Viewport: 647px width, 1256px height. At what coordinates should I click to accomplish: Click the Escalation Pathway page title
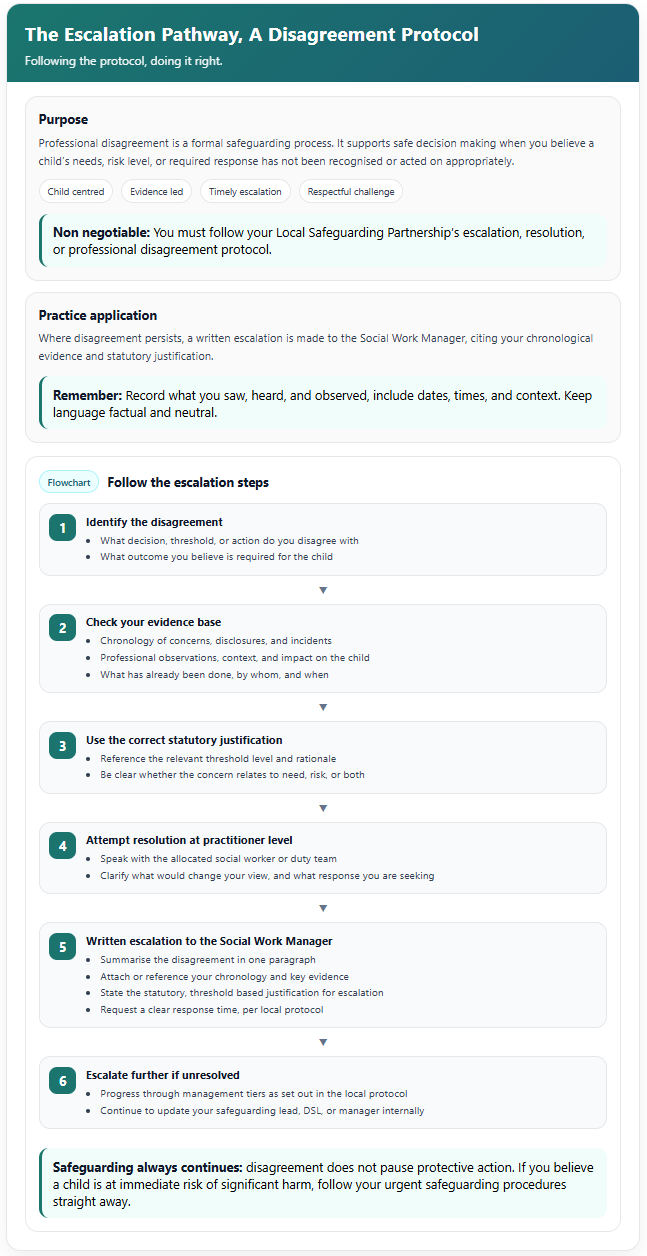click(252, 35)
